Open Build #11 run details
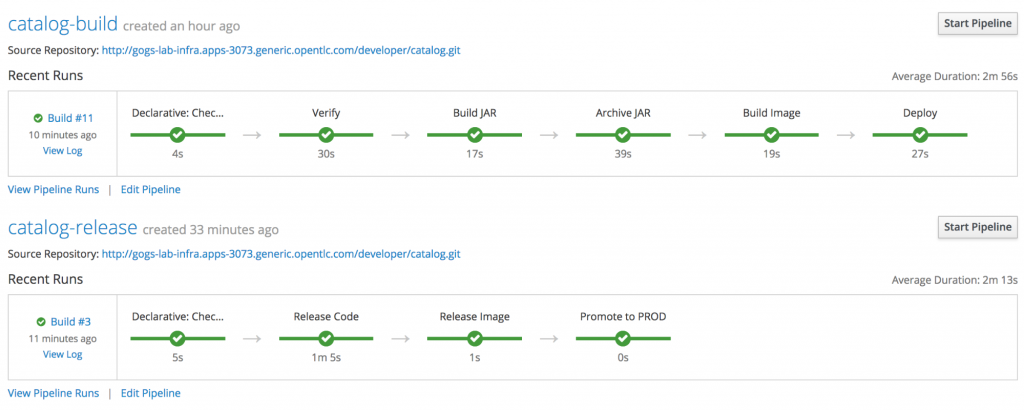1024x410 pixels. pyautogui.click(x=69, y=118)
